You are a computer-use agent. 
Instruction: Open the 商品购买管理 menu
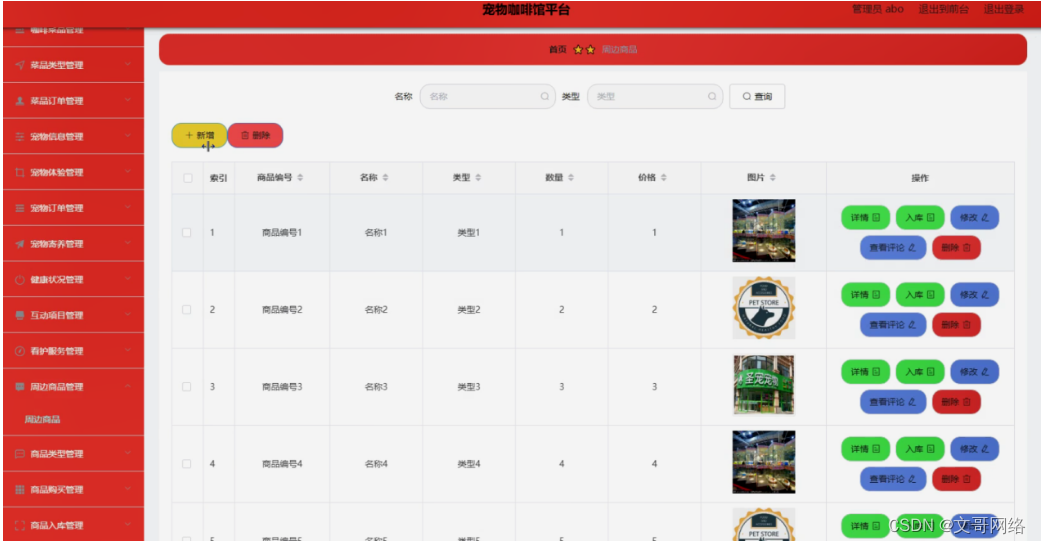coord(73,490)
